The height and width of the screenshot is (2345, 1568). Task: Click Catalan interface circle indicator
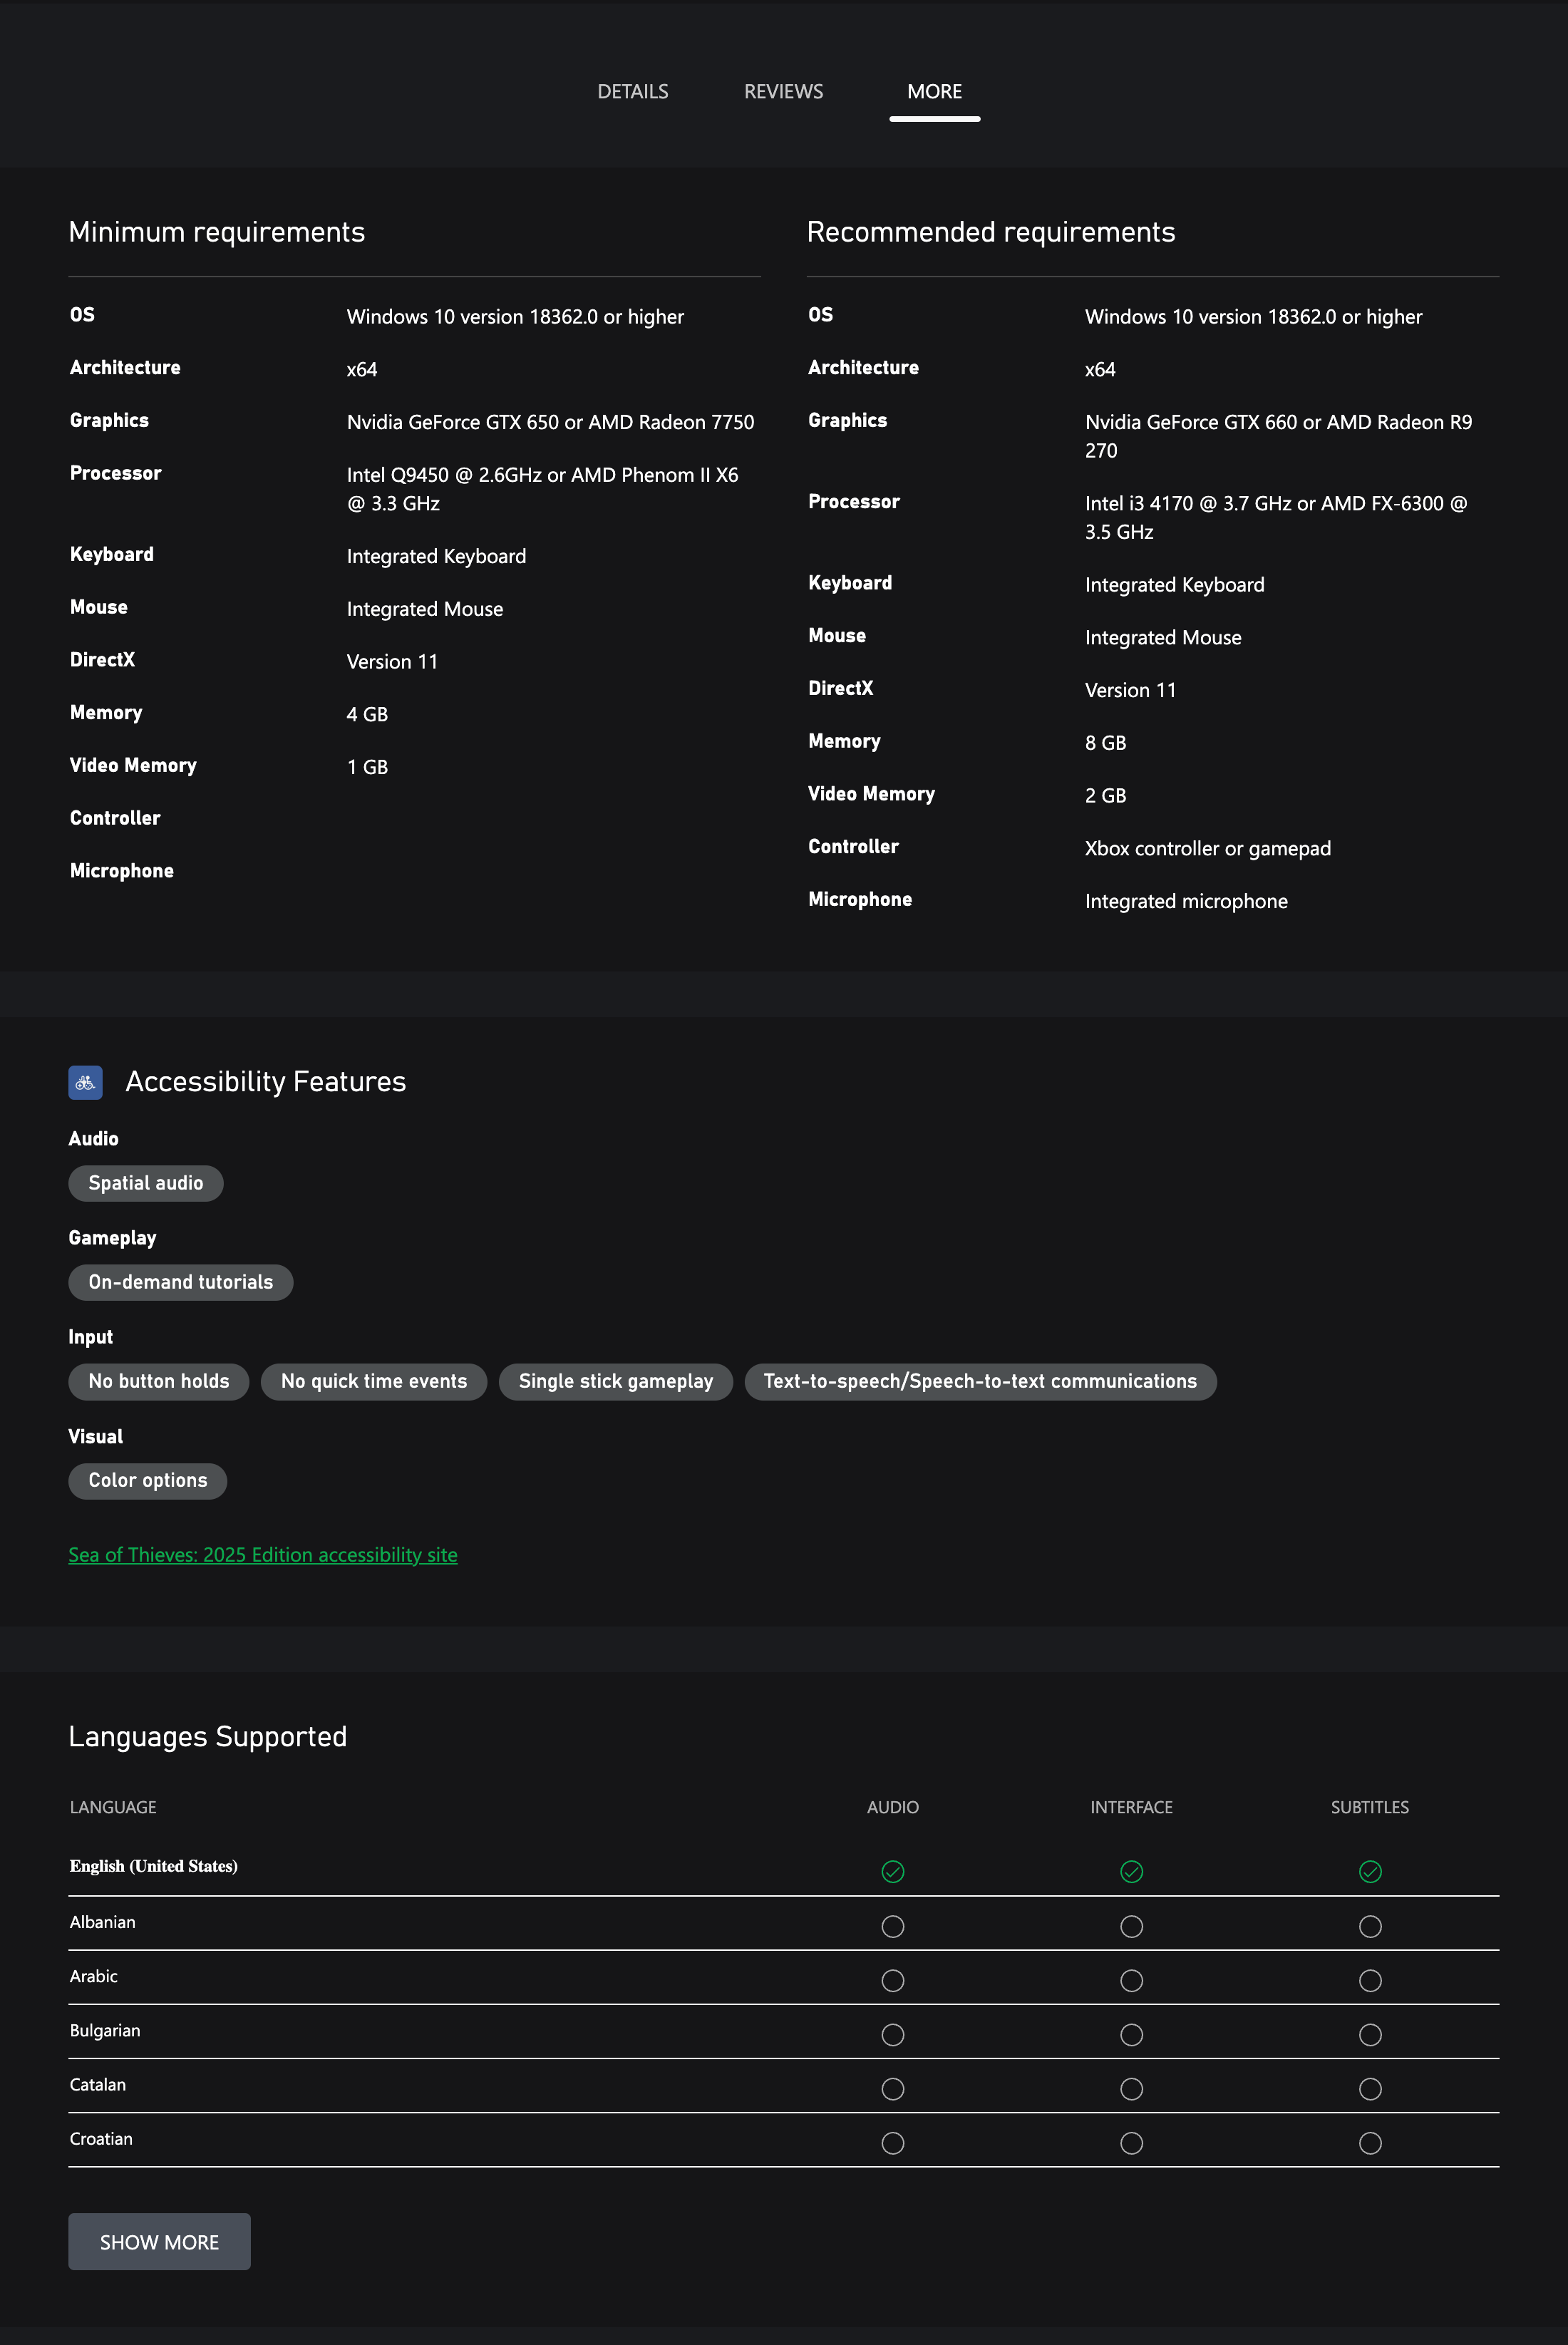(x=1131, y=2088)
